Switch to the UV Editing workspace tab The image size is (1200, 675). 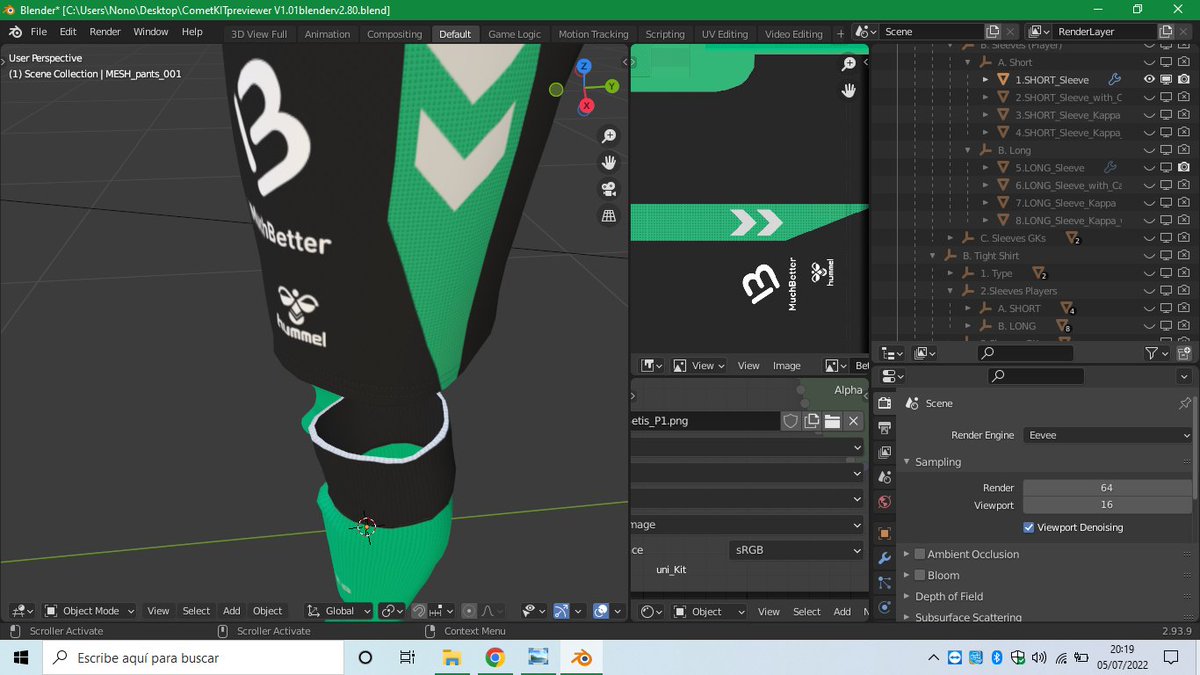(724, 34)
